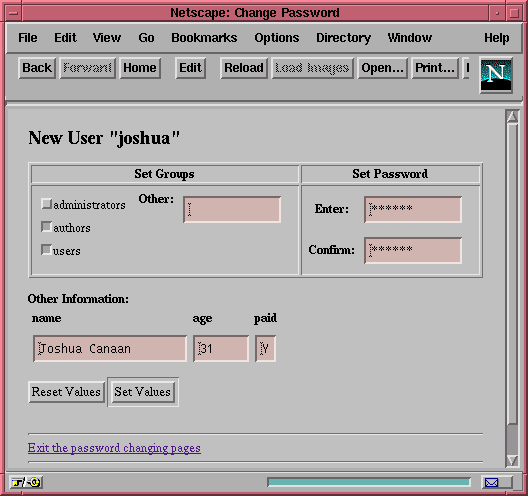Open the window menu button in title bar

13,13
